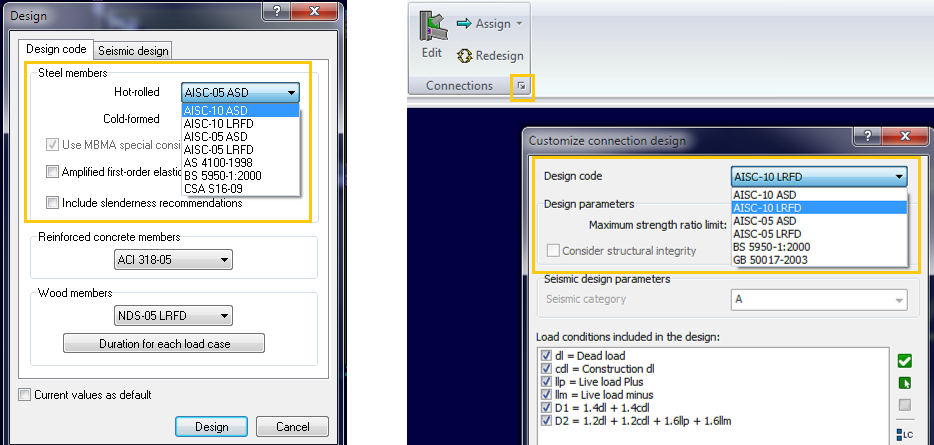Image resolution: width=934 pixels, height=445 pixels.
Task: Select AISC-10 LRFD in connection code list
Action: pos(819,208)
